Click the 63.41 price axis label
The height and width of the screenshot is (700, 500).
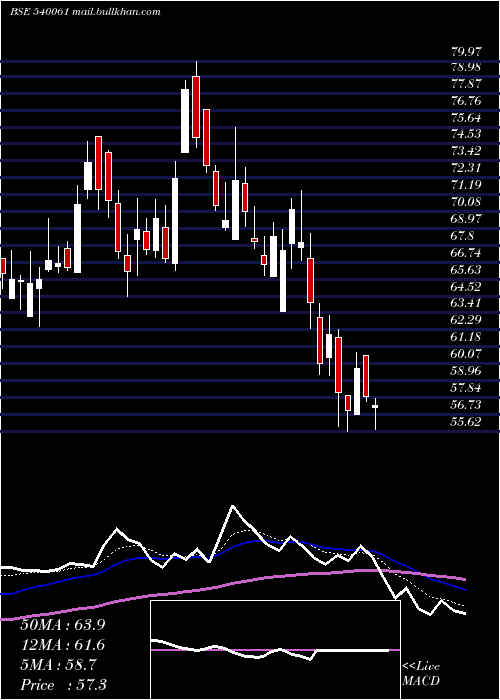pyautogui.click(x=467, y=303)
